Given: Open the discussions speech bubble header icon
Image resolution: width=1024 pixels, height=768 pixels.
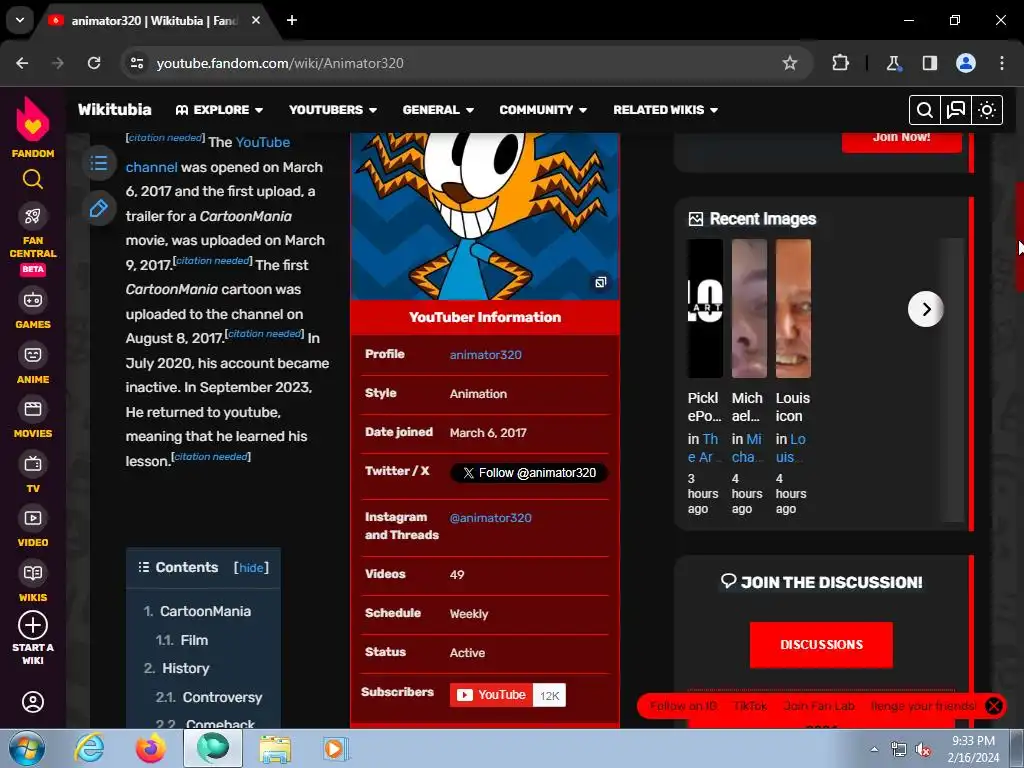Looking at the screenshot, I should pyautogui.click(x=955, y=110).
